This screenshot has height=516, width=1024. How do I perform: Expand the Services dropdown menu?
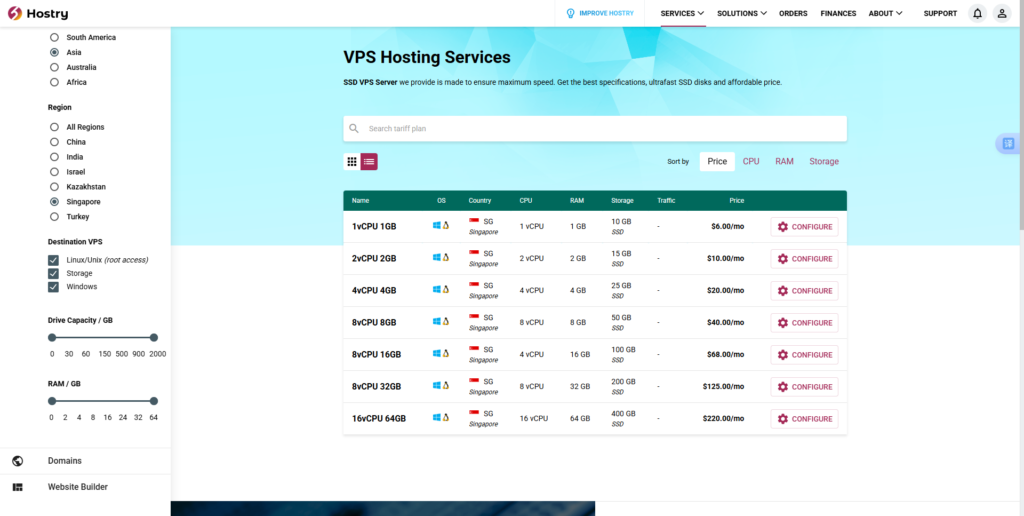tap(682, 13)
